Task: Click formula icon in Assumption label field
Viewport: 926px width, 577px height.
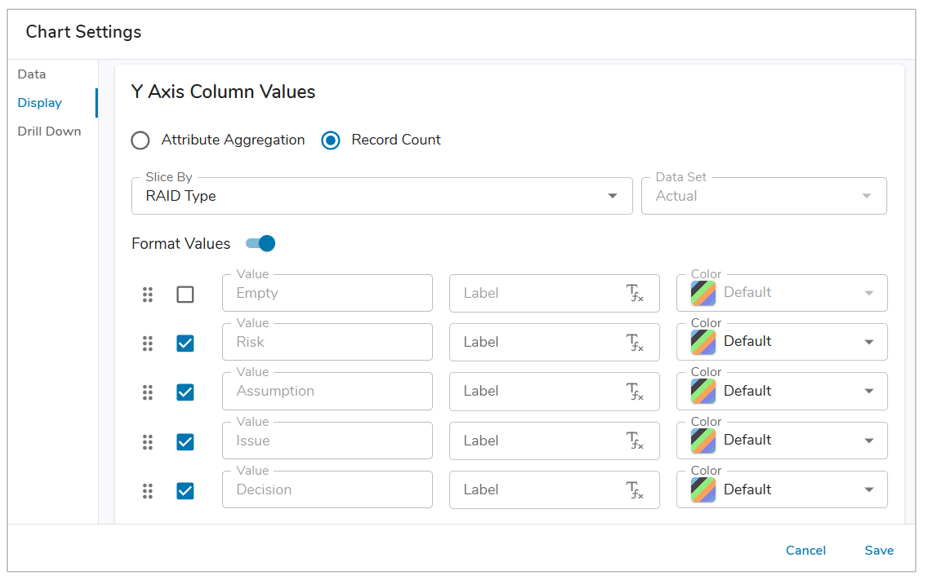Action: 634,392
